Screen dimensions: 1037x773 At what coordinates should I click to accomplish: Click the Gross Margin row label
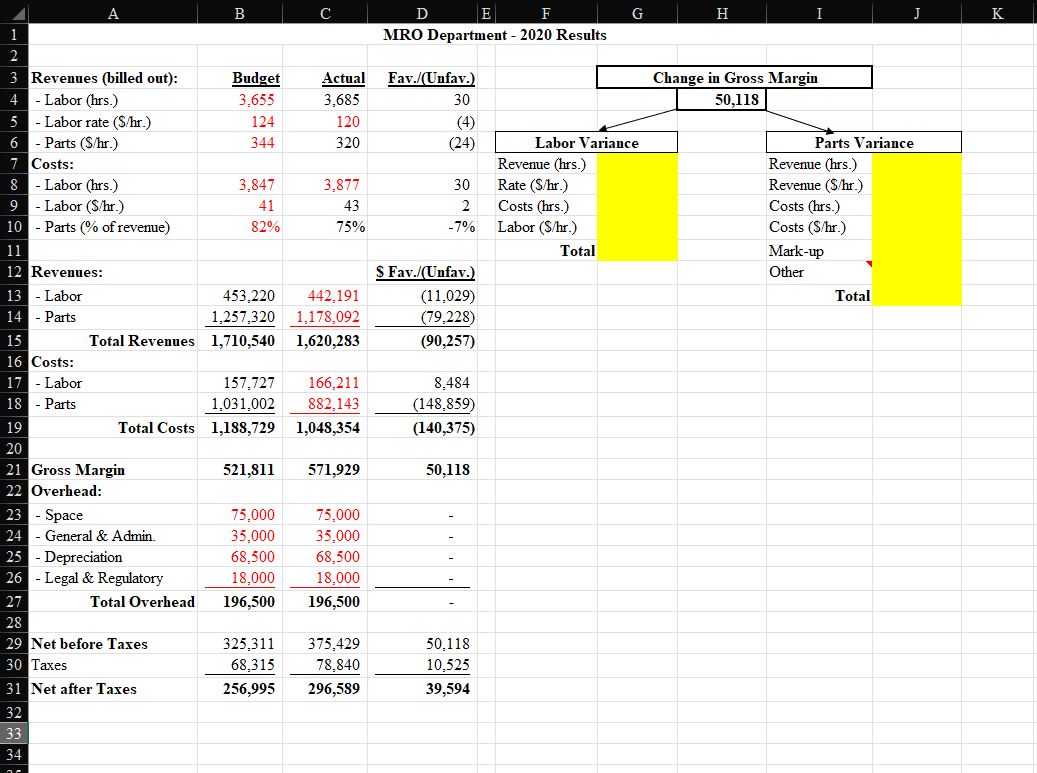point(78,470)
